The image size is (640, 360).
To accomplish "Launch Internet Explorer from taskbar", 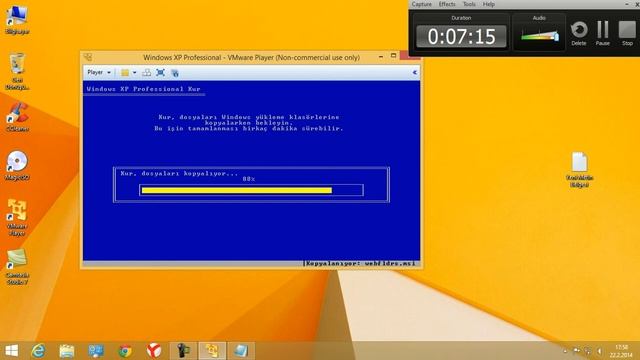I will click(x=38, y=351).
